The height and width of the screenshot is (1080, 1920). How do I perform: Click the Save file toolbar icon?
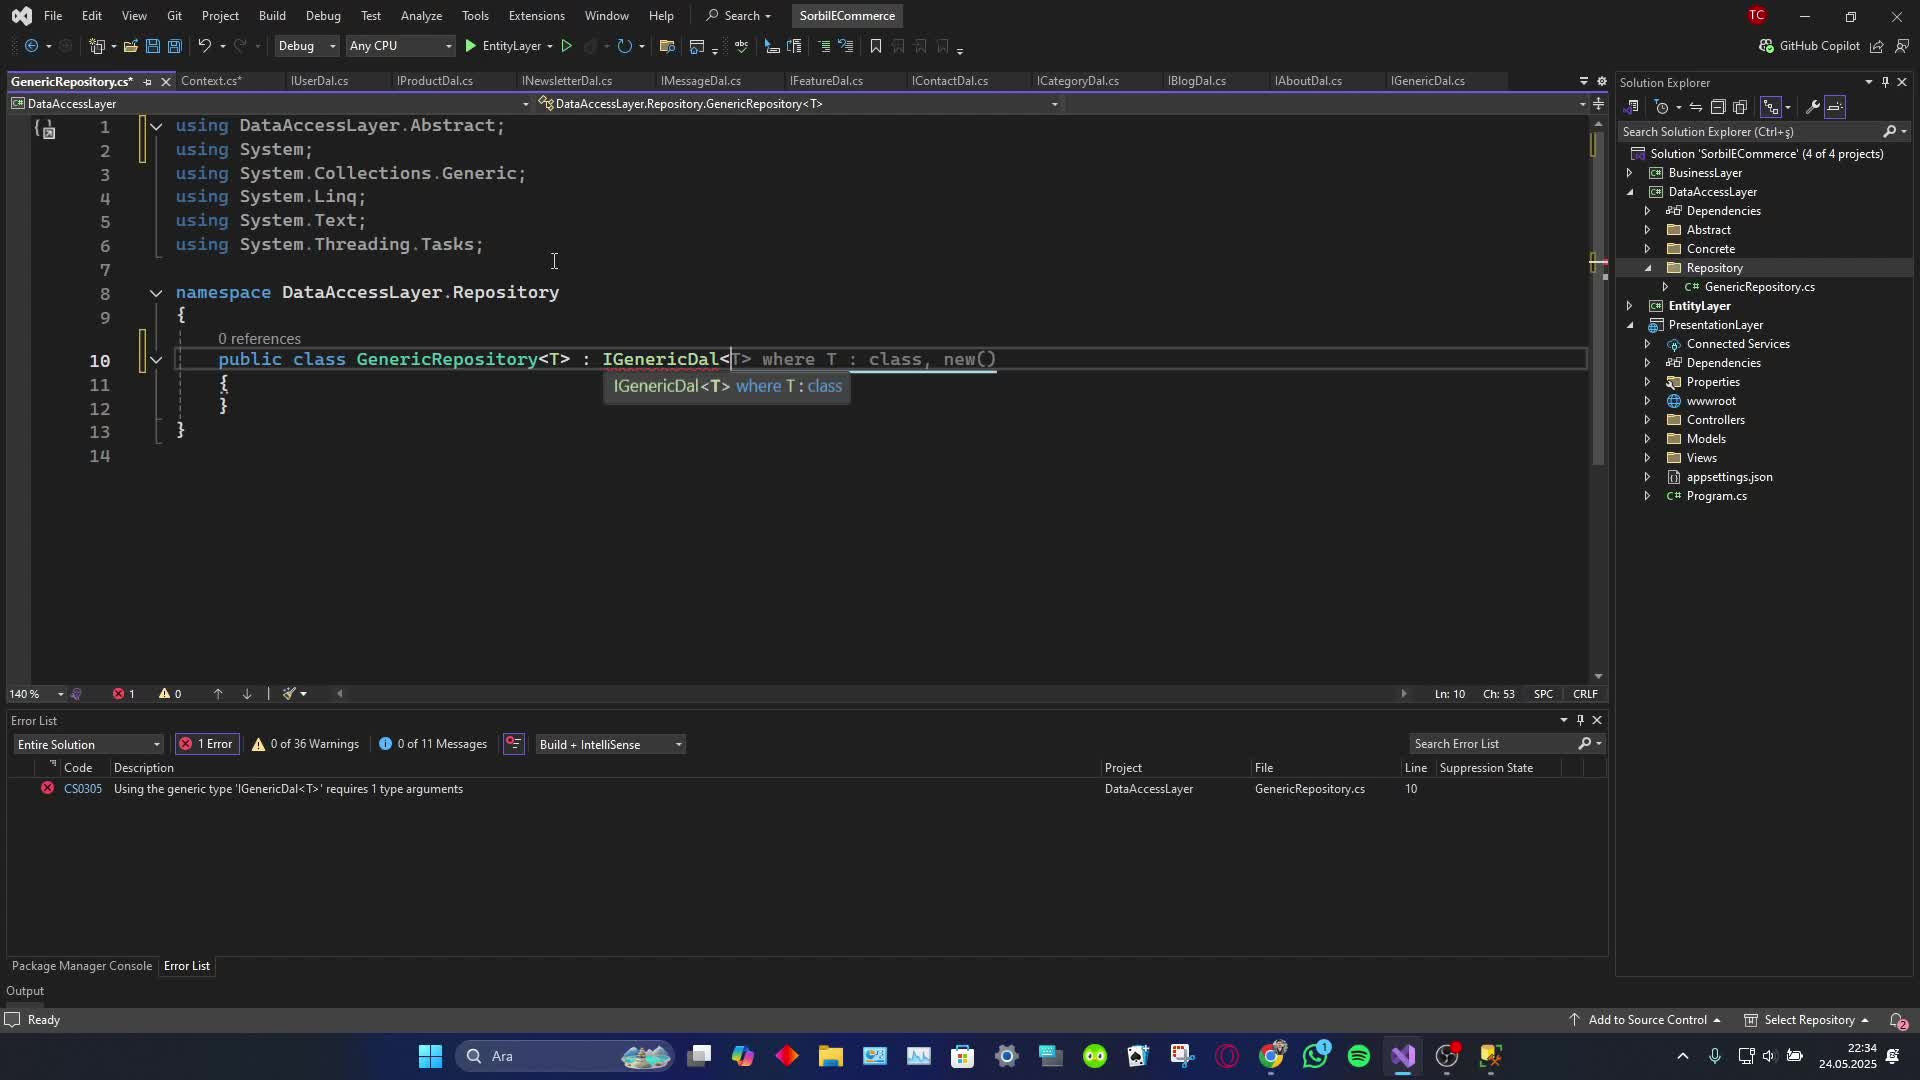pyautogui.click(x=152, y=46)
